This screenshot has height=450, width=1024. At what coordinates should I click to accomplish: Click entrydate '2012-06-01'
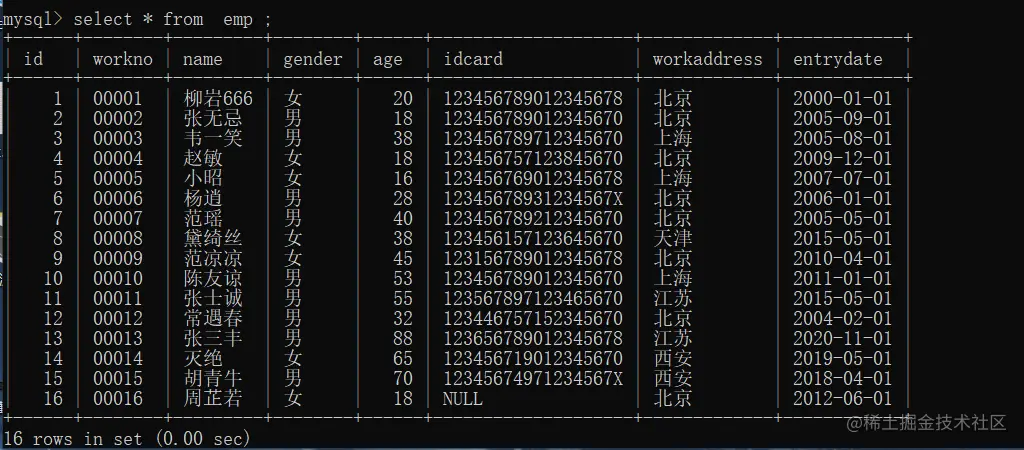click(x=842, y=398)
